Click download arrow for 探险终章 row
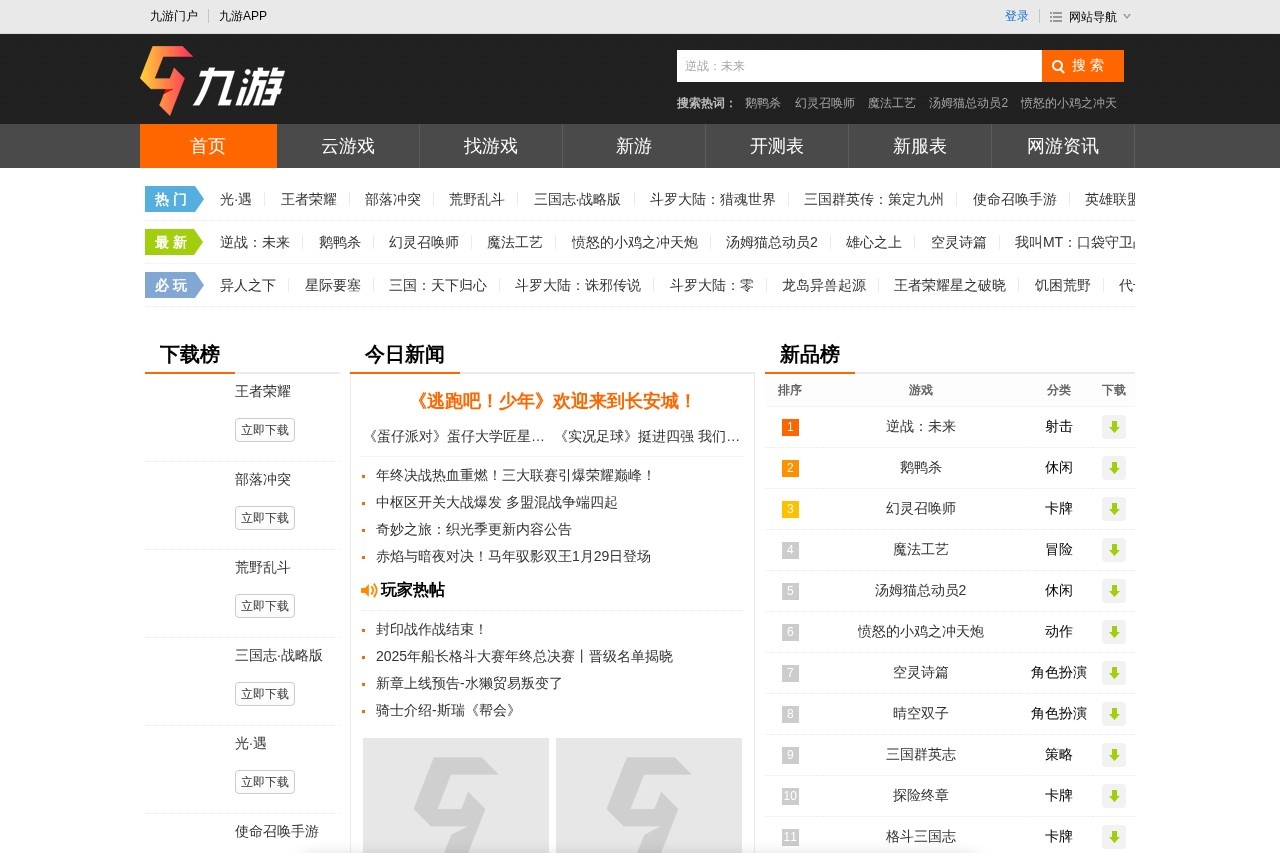The width and height of the screenshot is (1280, 853). coord(1114,796)
